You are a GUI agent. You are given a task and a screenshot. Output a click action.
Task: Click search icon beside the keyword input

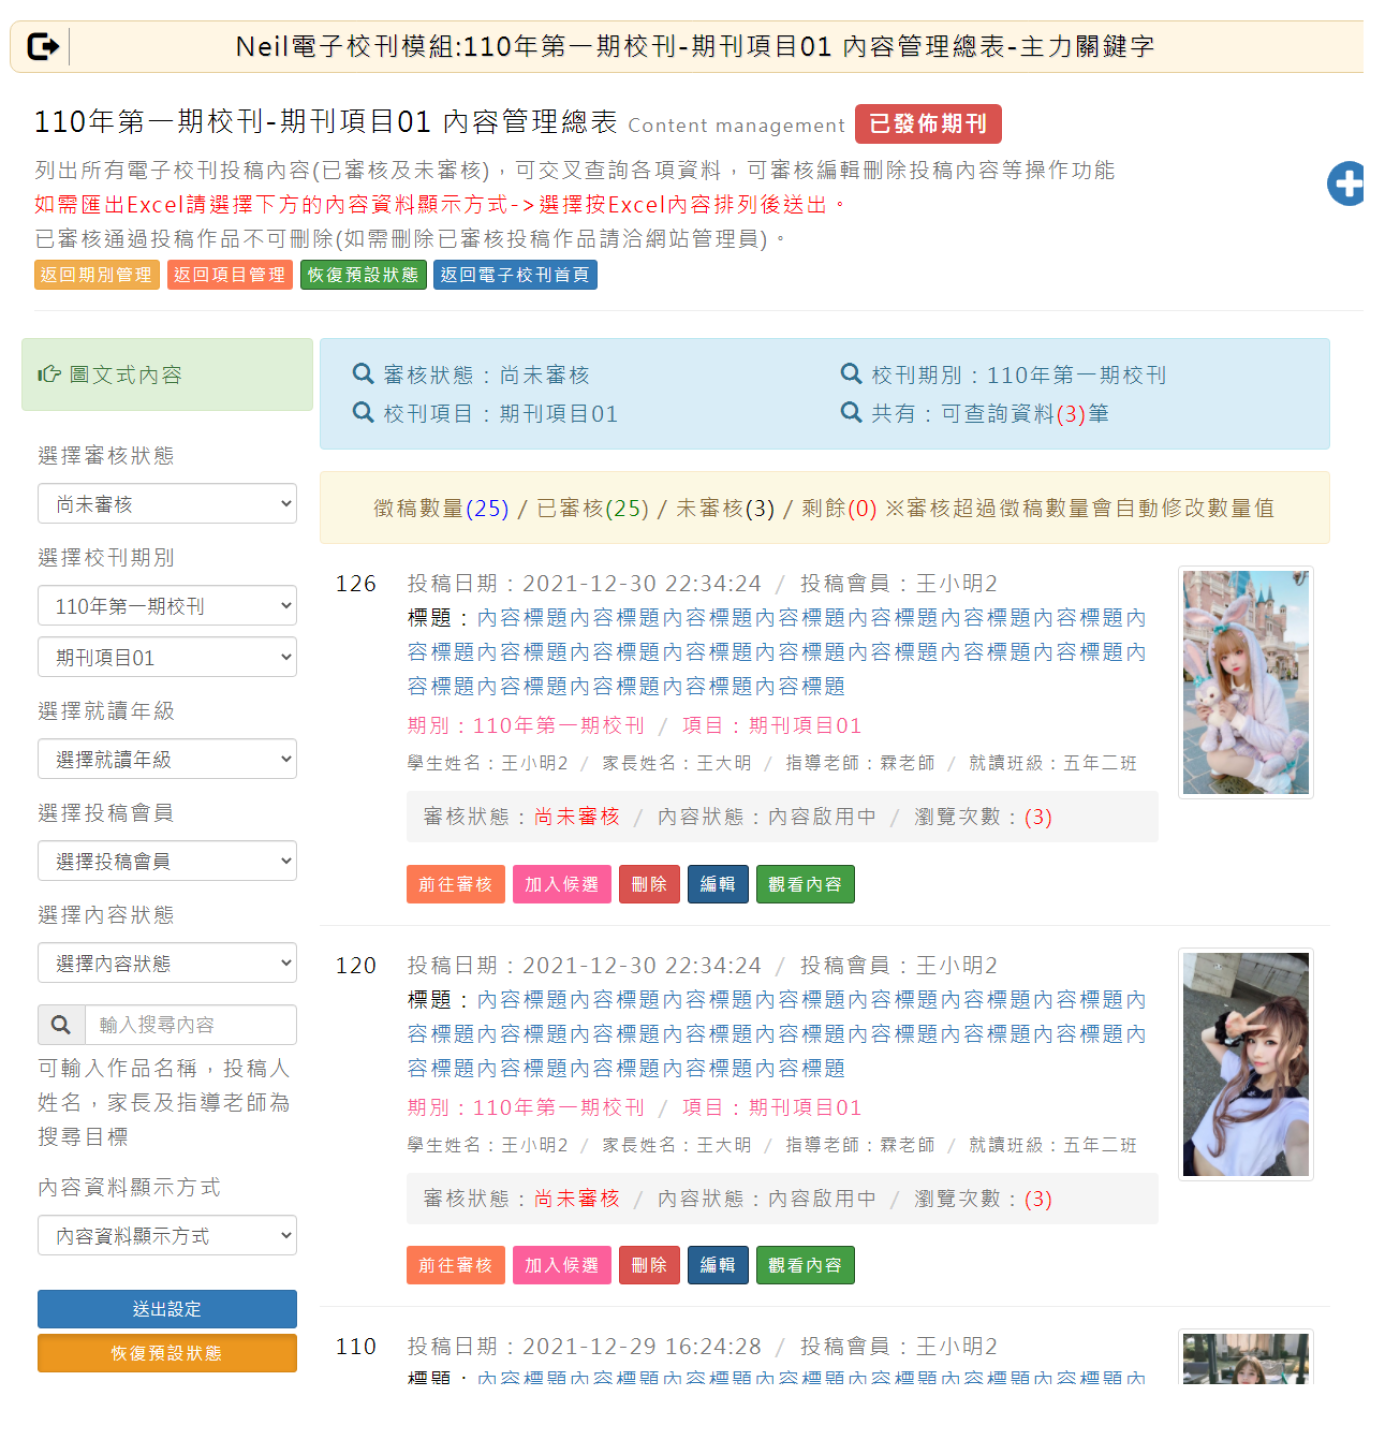(61, 1025)
